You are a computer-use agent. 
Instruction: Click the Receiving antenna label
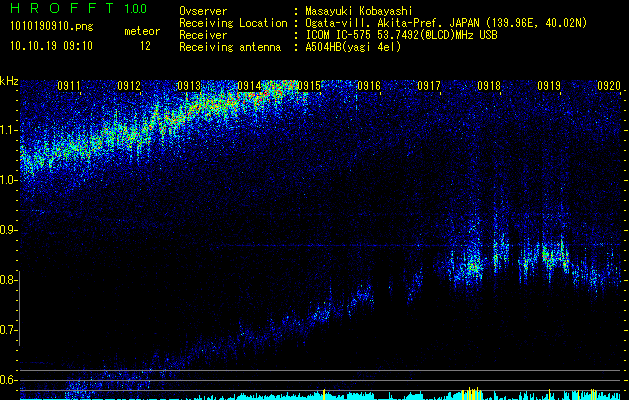(230, 47)
